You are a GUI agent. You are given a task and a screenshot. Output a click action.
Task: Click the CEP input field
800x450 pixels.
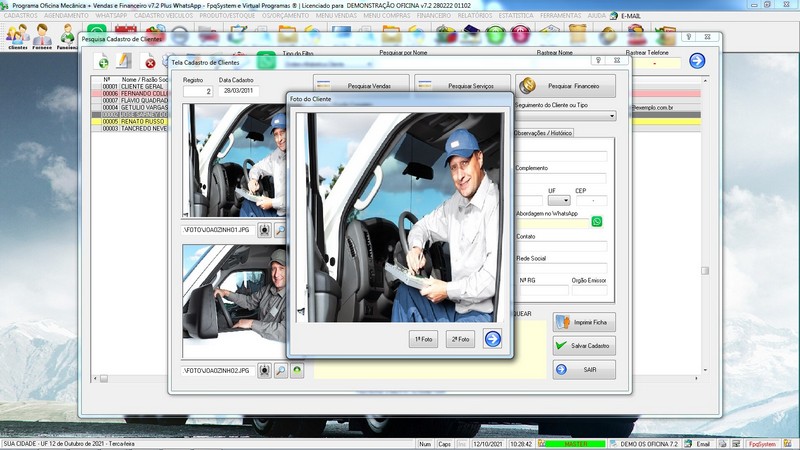[x=591, y=201]
